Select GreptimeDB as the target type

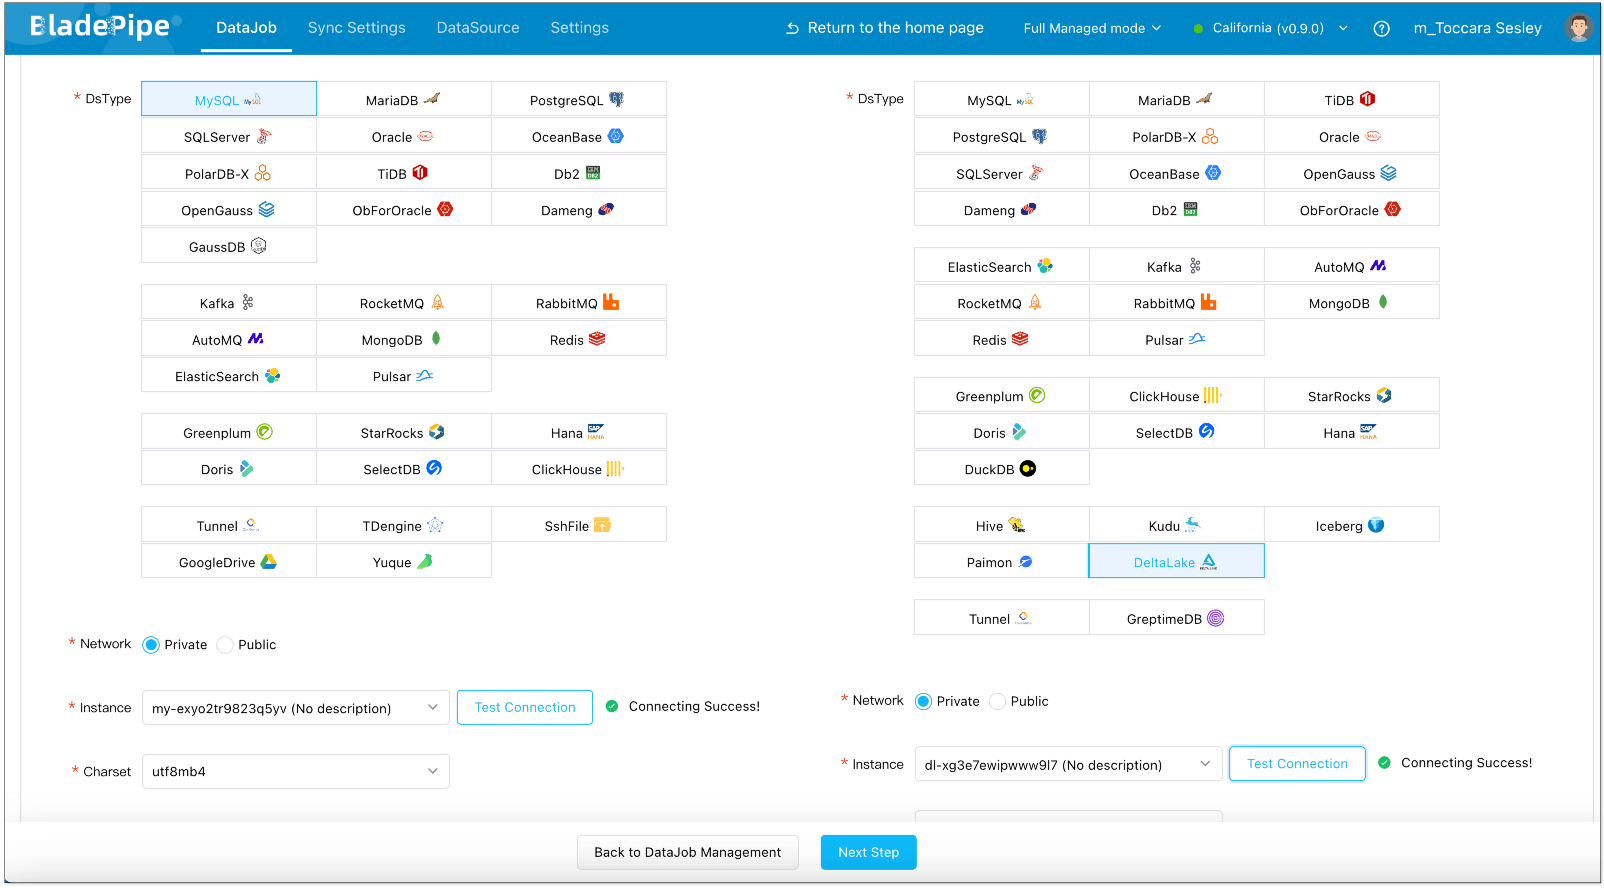point(1175,619)
